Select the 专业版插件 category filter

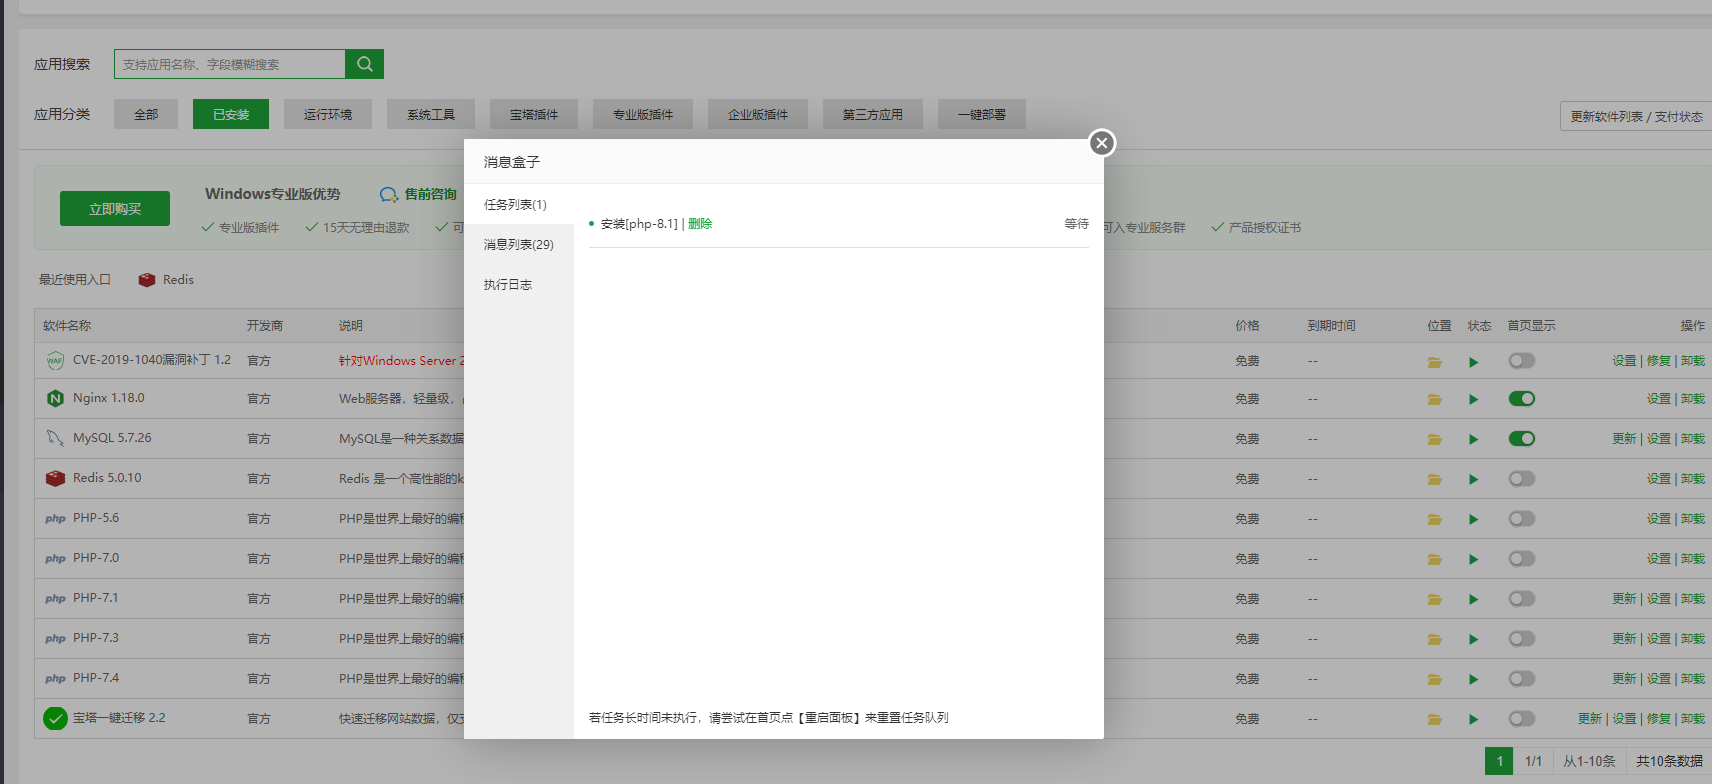point(643,114)
